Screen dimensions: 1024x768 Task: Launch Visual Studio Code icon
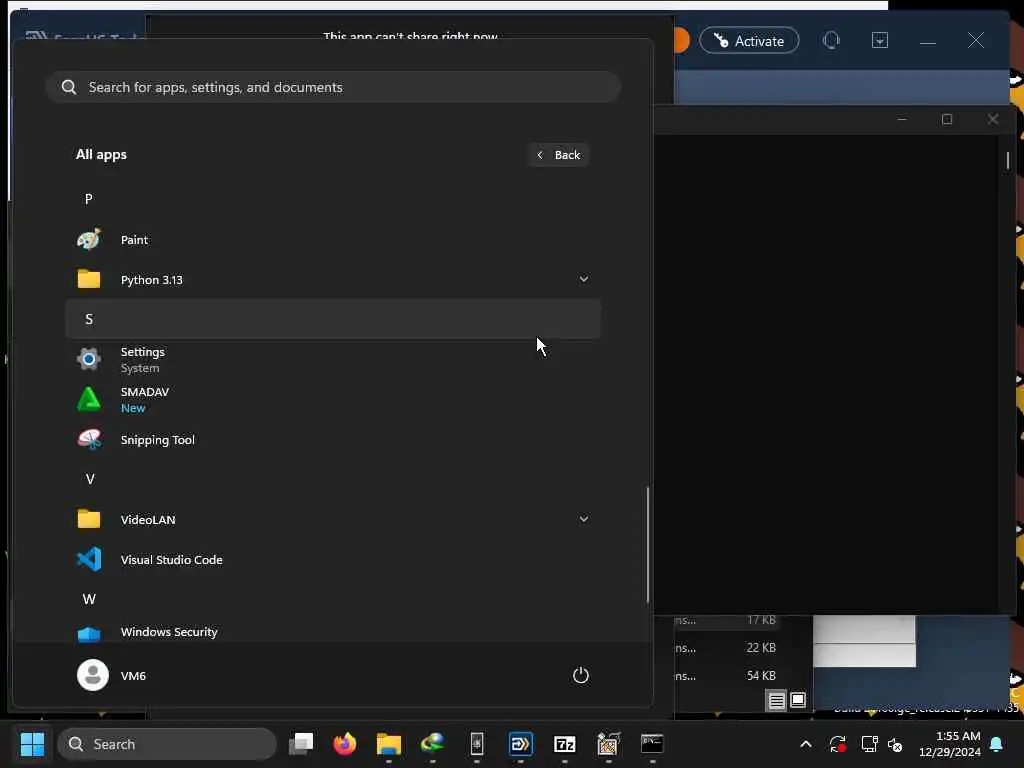(89, 560)
